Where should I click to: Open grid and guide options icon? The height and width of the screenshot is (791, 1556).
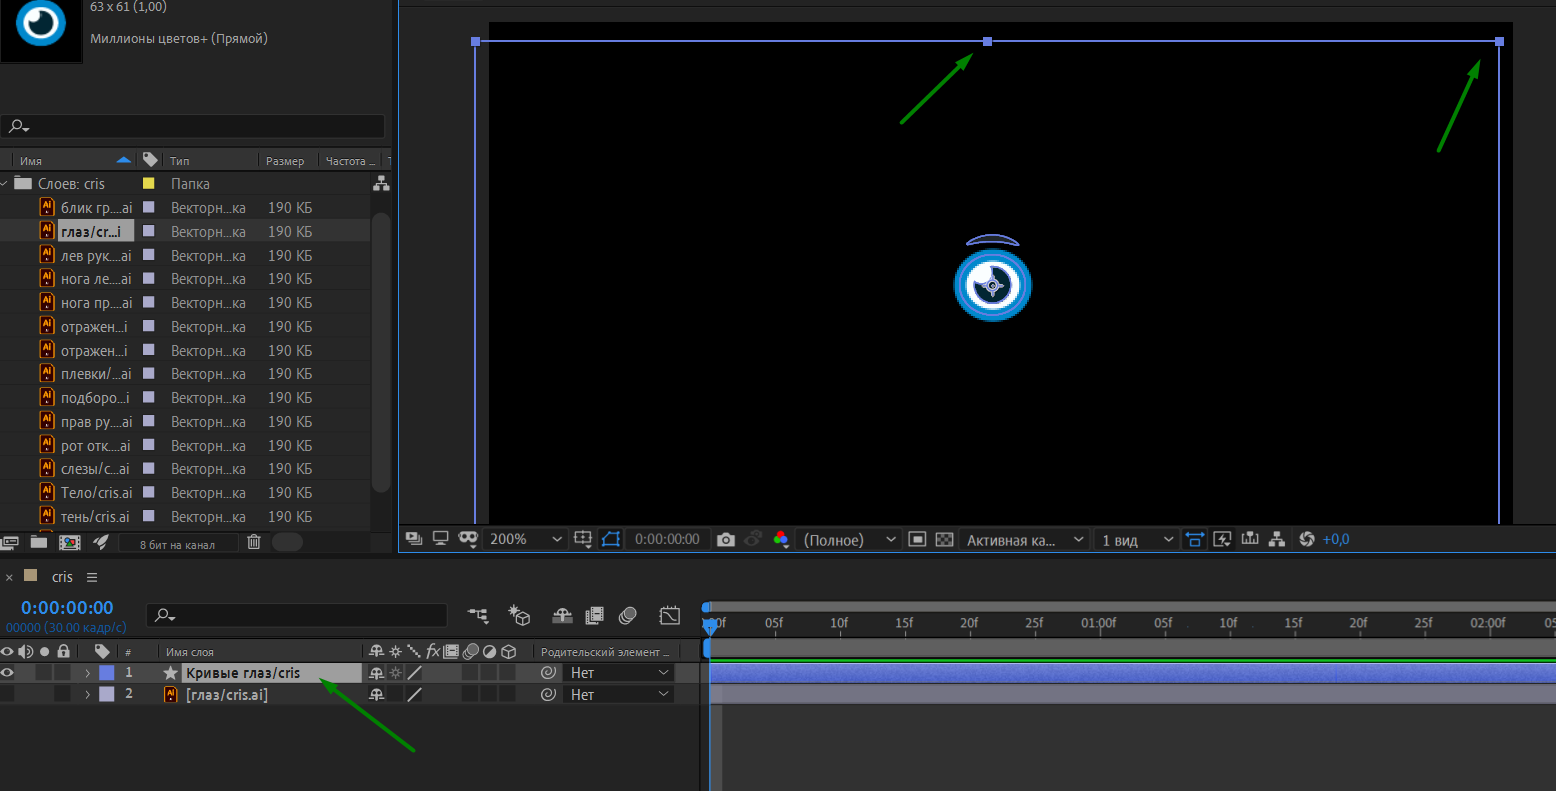[x=584, y=538]
